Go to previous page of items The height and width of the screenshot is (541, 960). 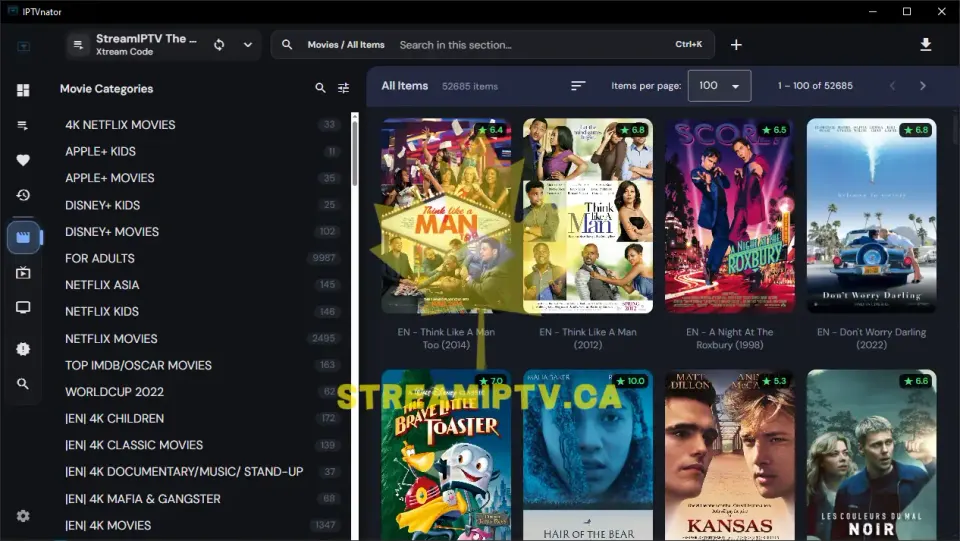[892, 86]
